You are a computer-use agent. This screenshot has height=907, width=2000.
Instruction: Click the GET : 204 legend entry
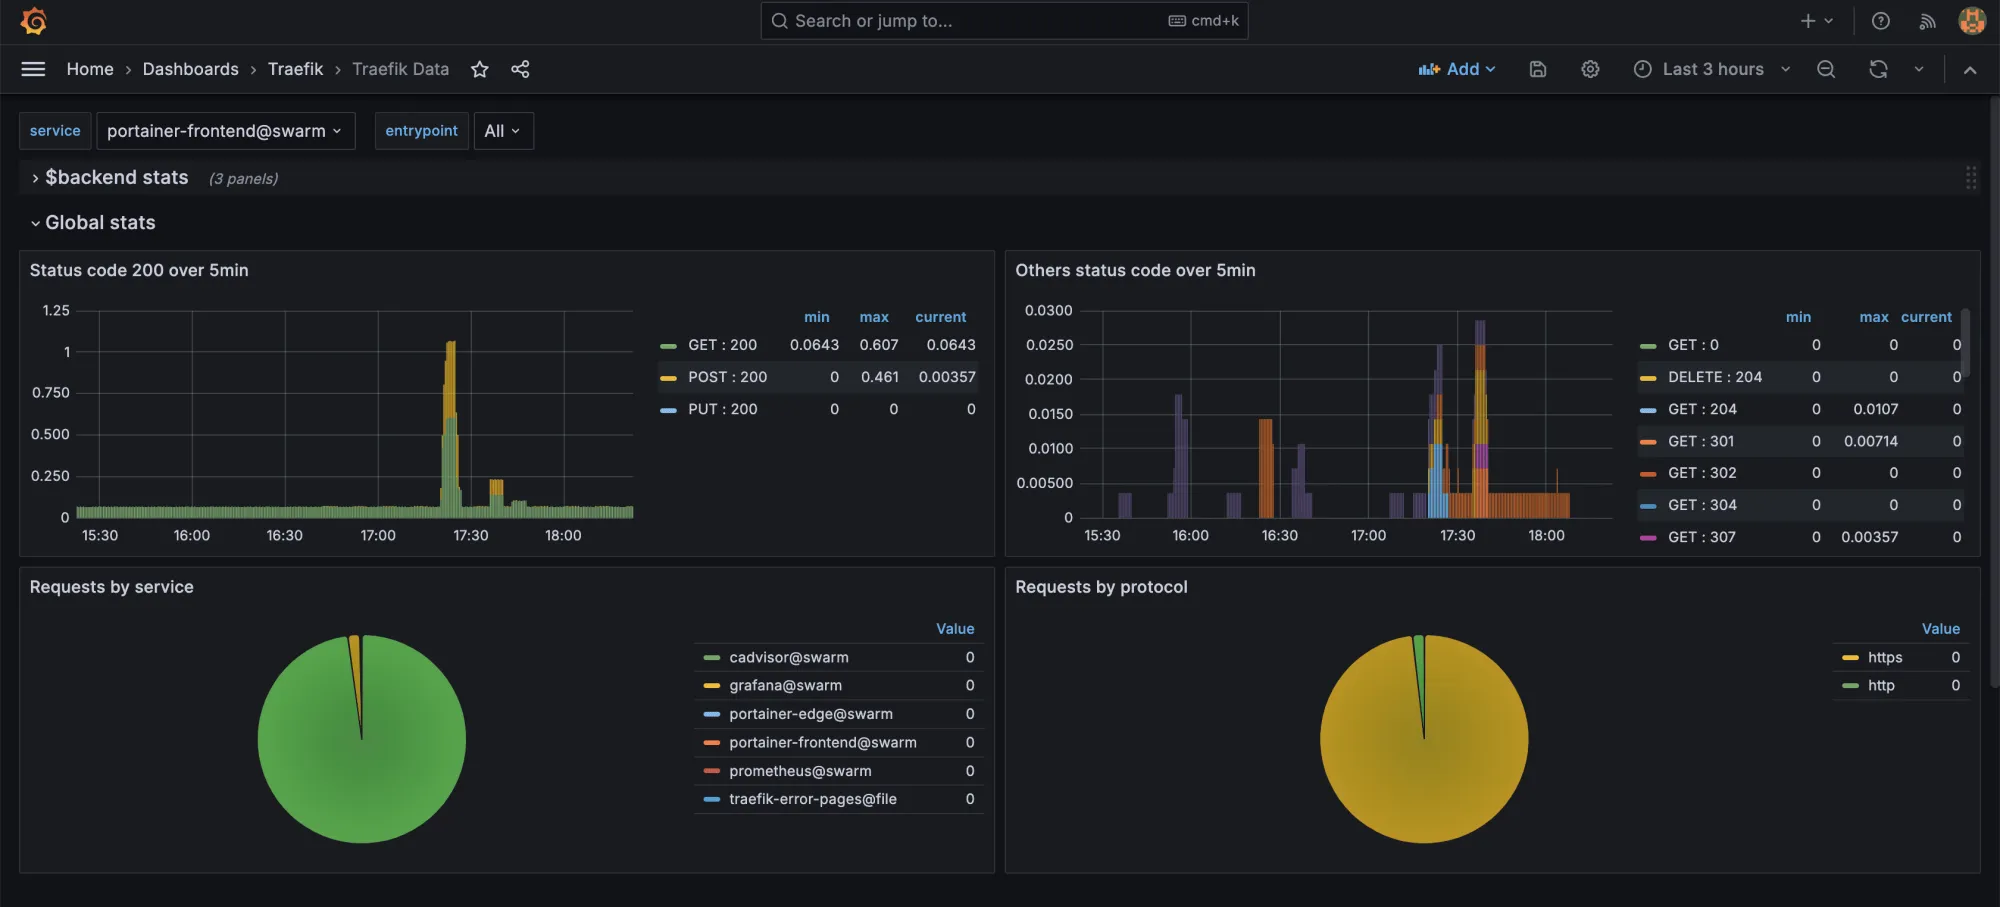click(x=1702, y=409)
